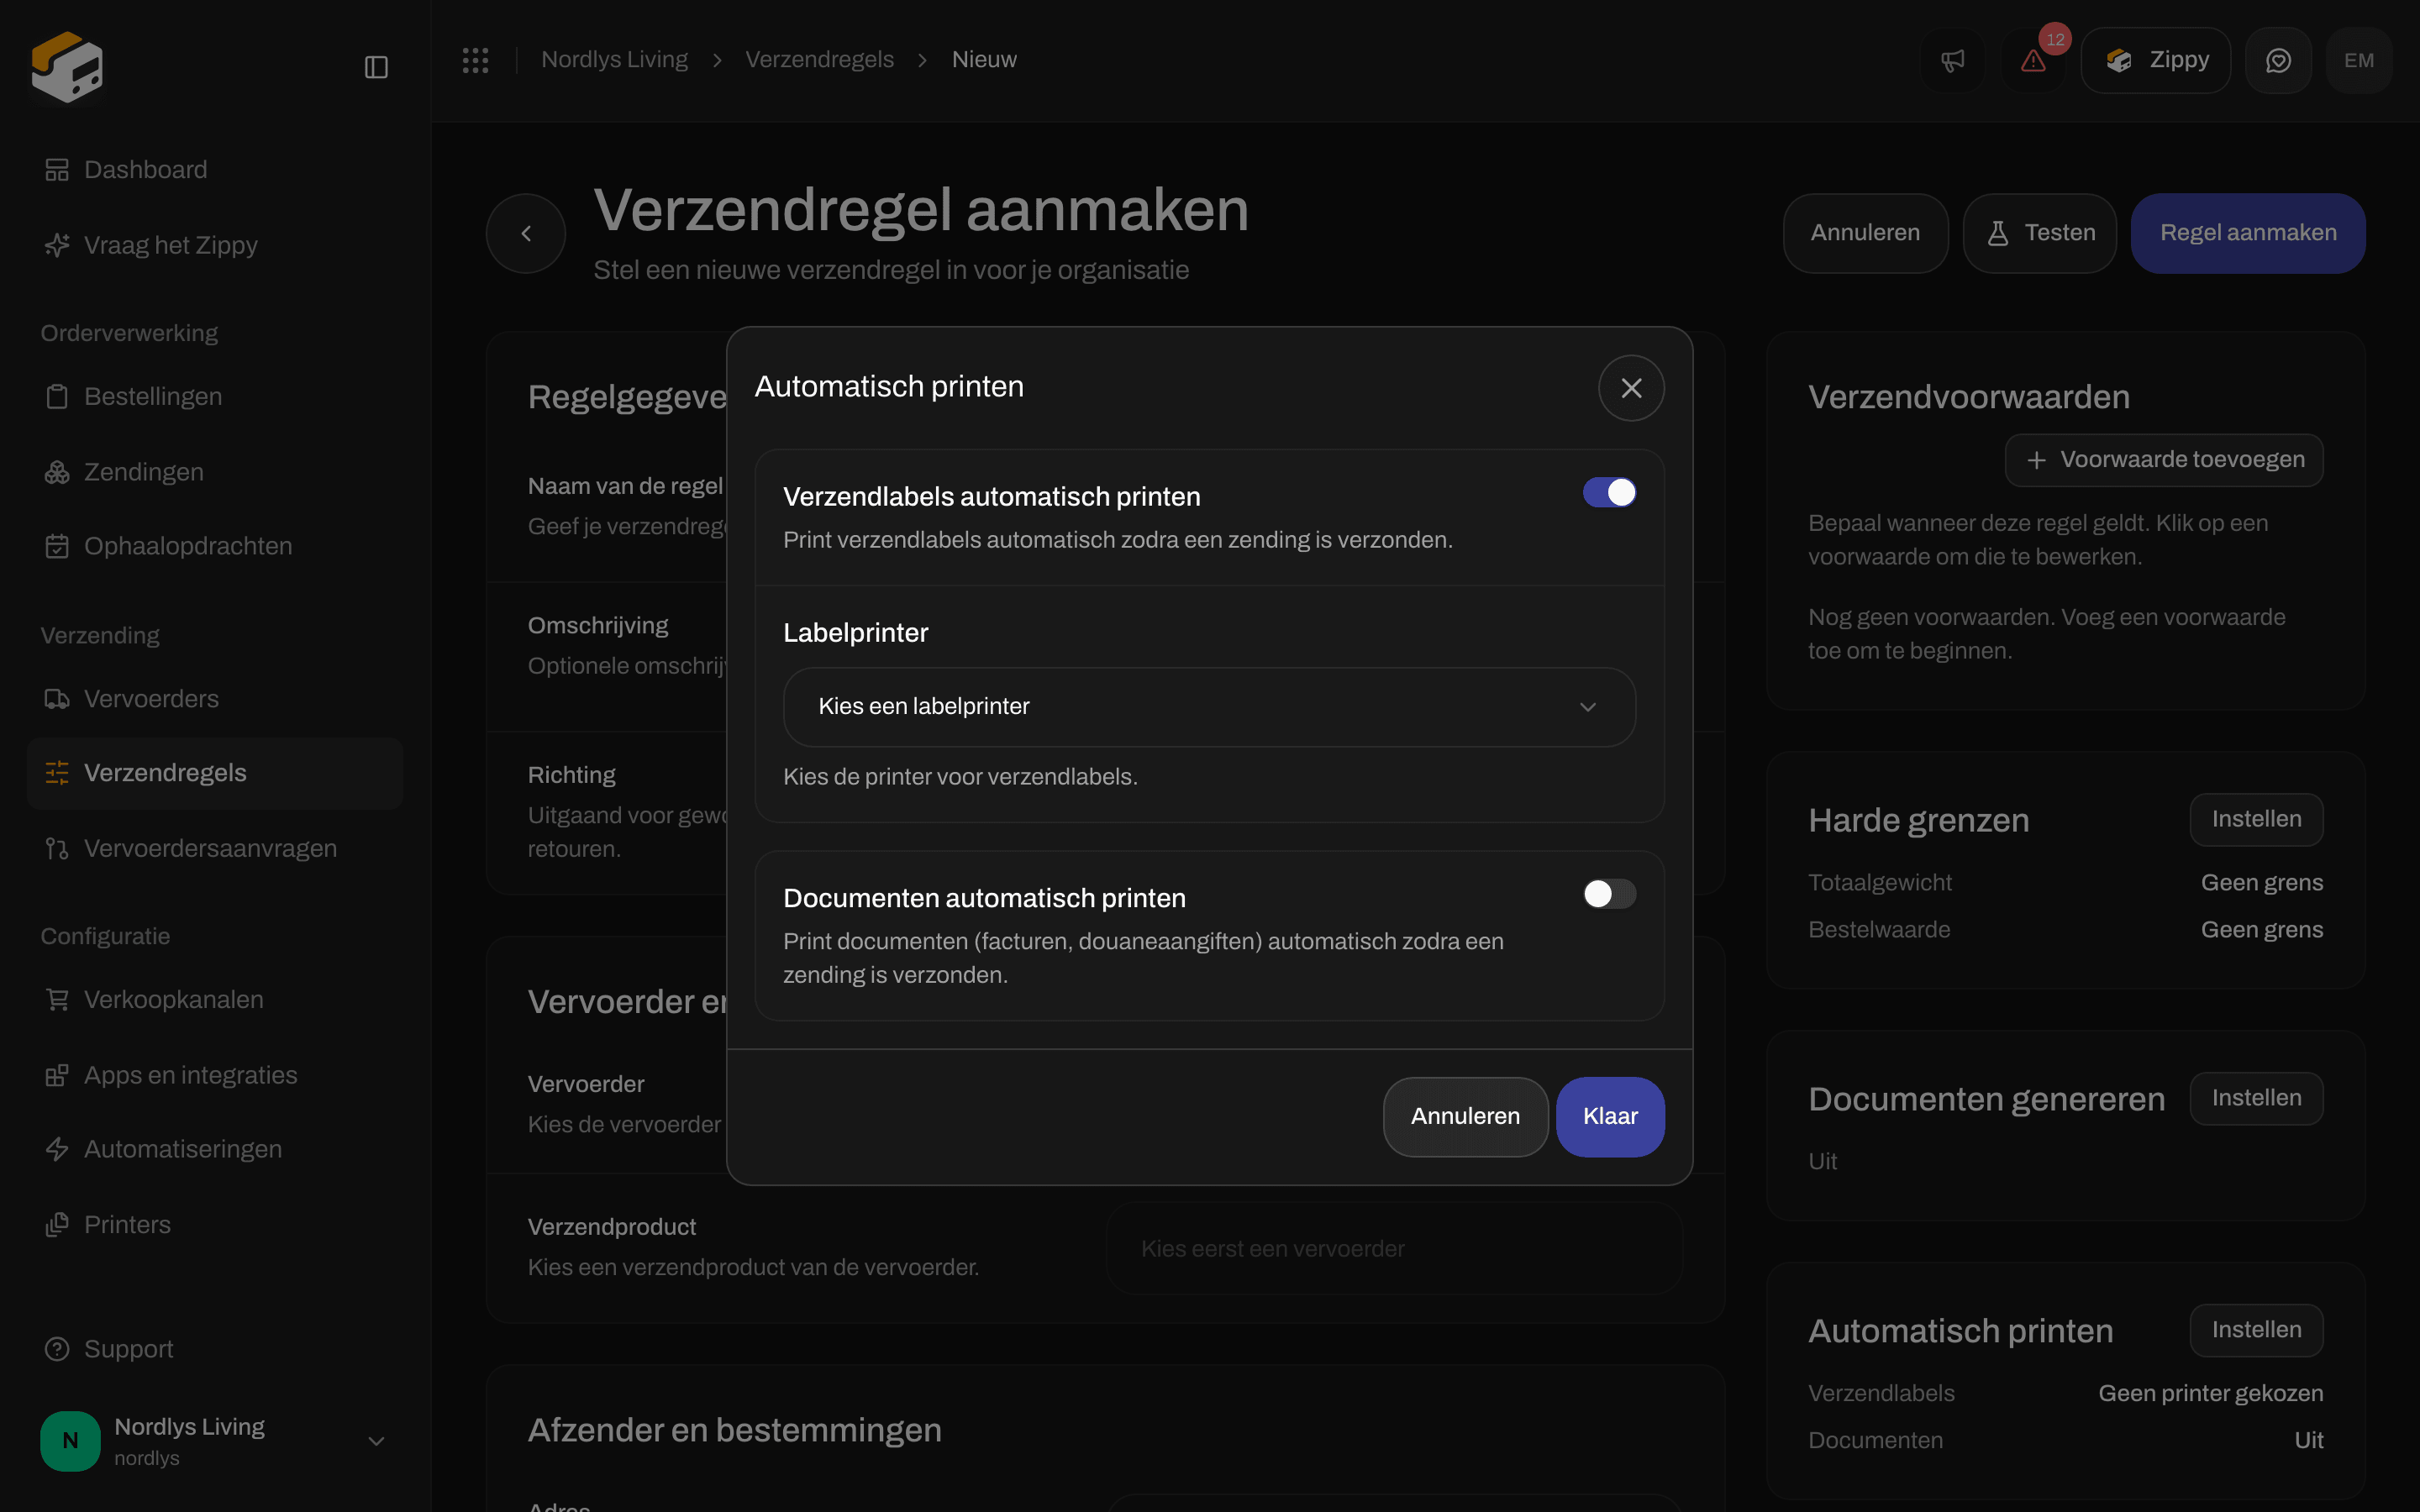Open Zendingen in the sidebar

coord(215,472)
